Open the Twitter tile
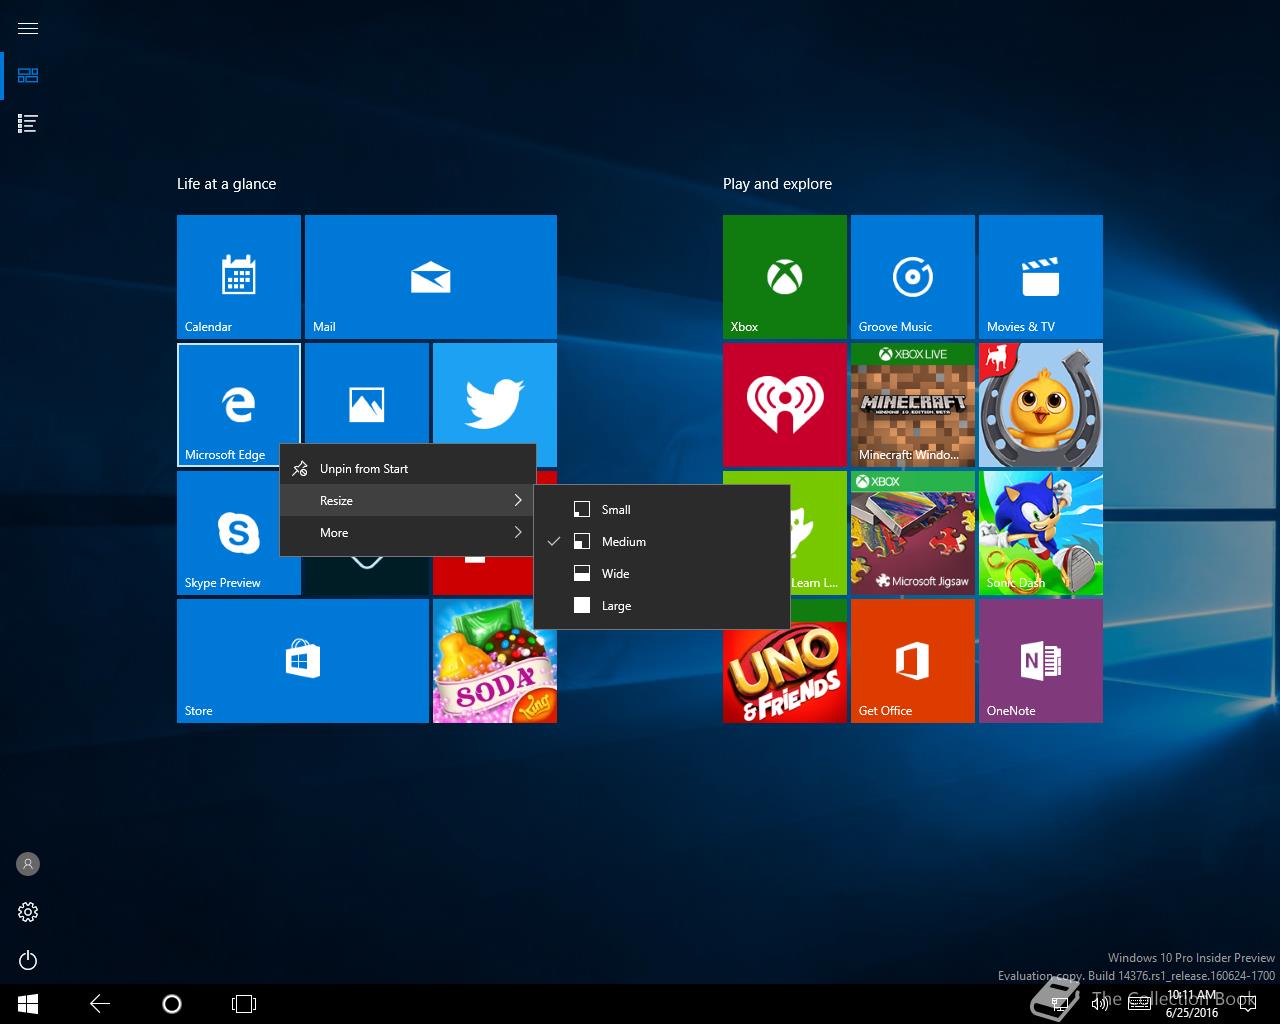The image size is (1280, 1024). pos(495,394)
